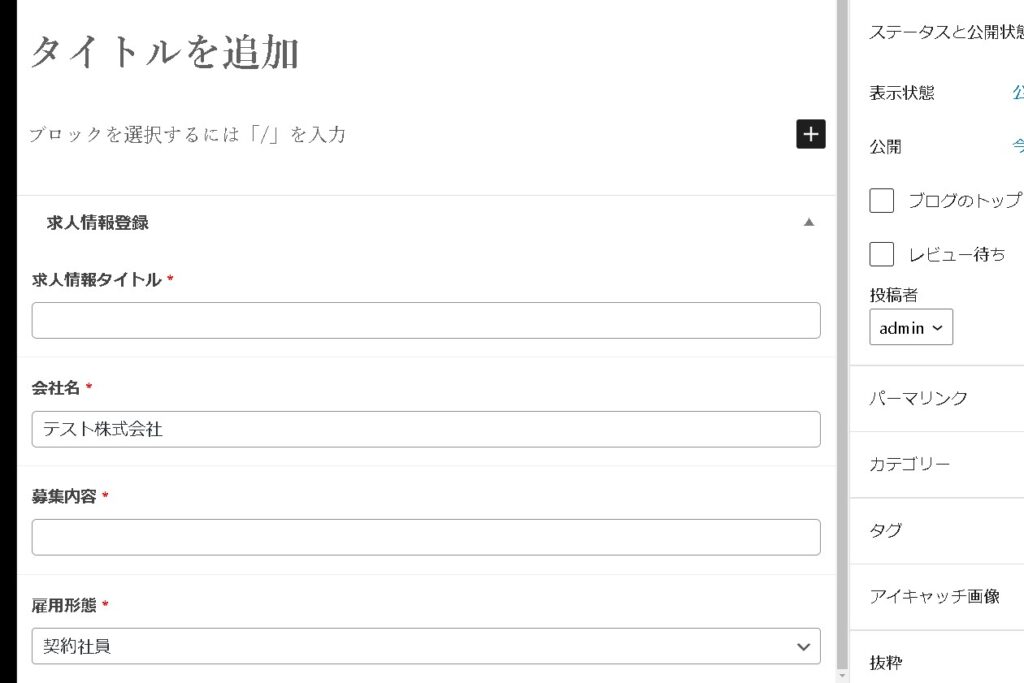Click the 求人情報登録 panel heading

pos(98,222)
